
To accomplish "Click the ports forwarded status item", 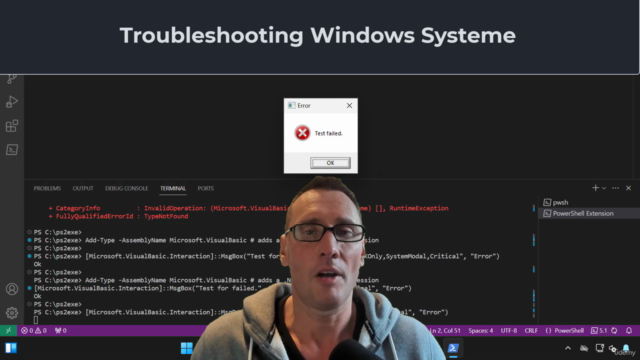I will tap(60, 331).
